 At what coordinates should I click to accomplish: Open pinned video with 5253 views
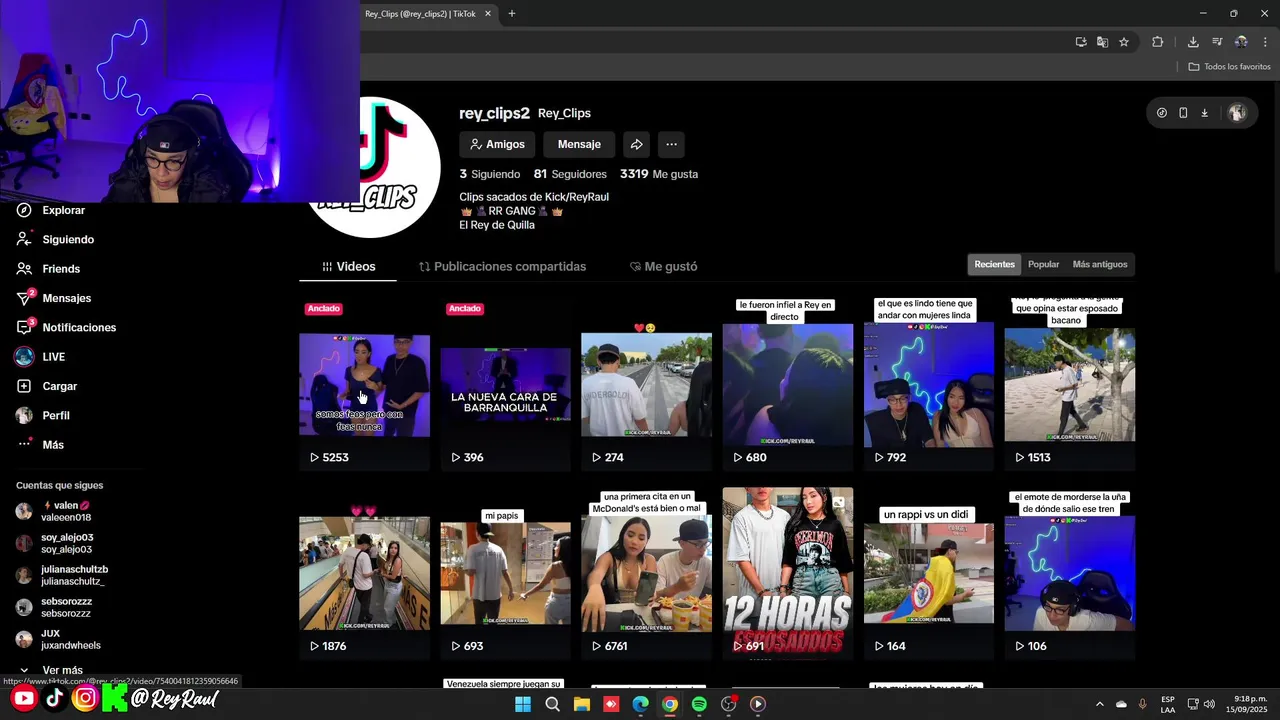pyautogui.click(x=364, y=385)
